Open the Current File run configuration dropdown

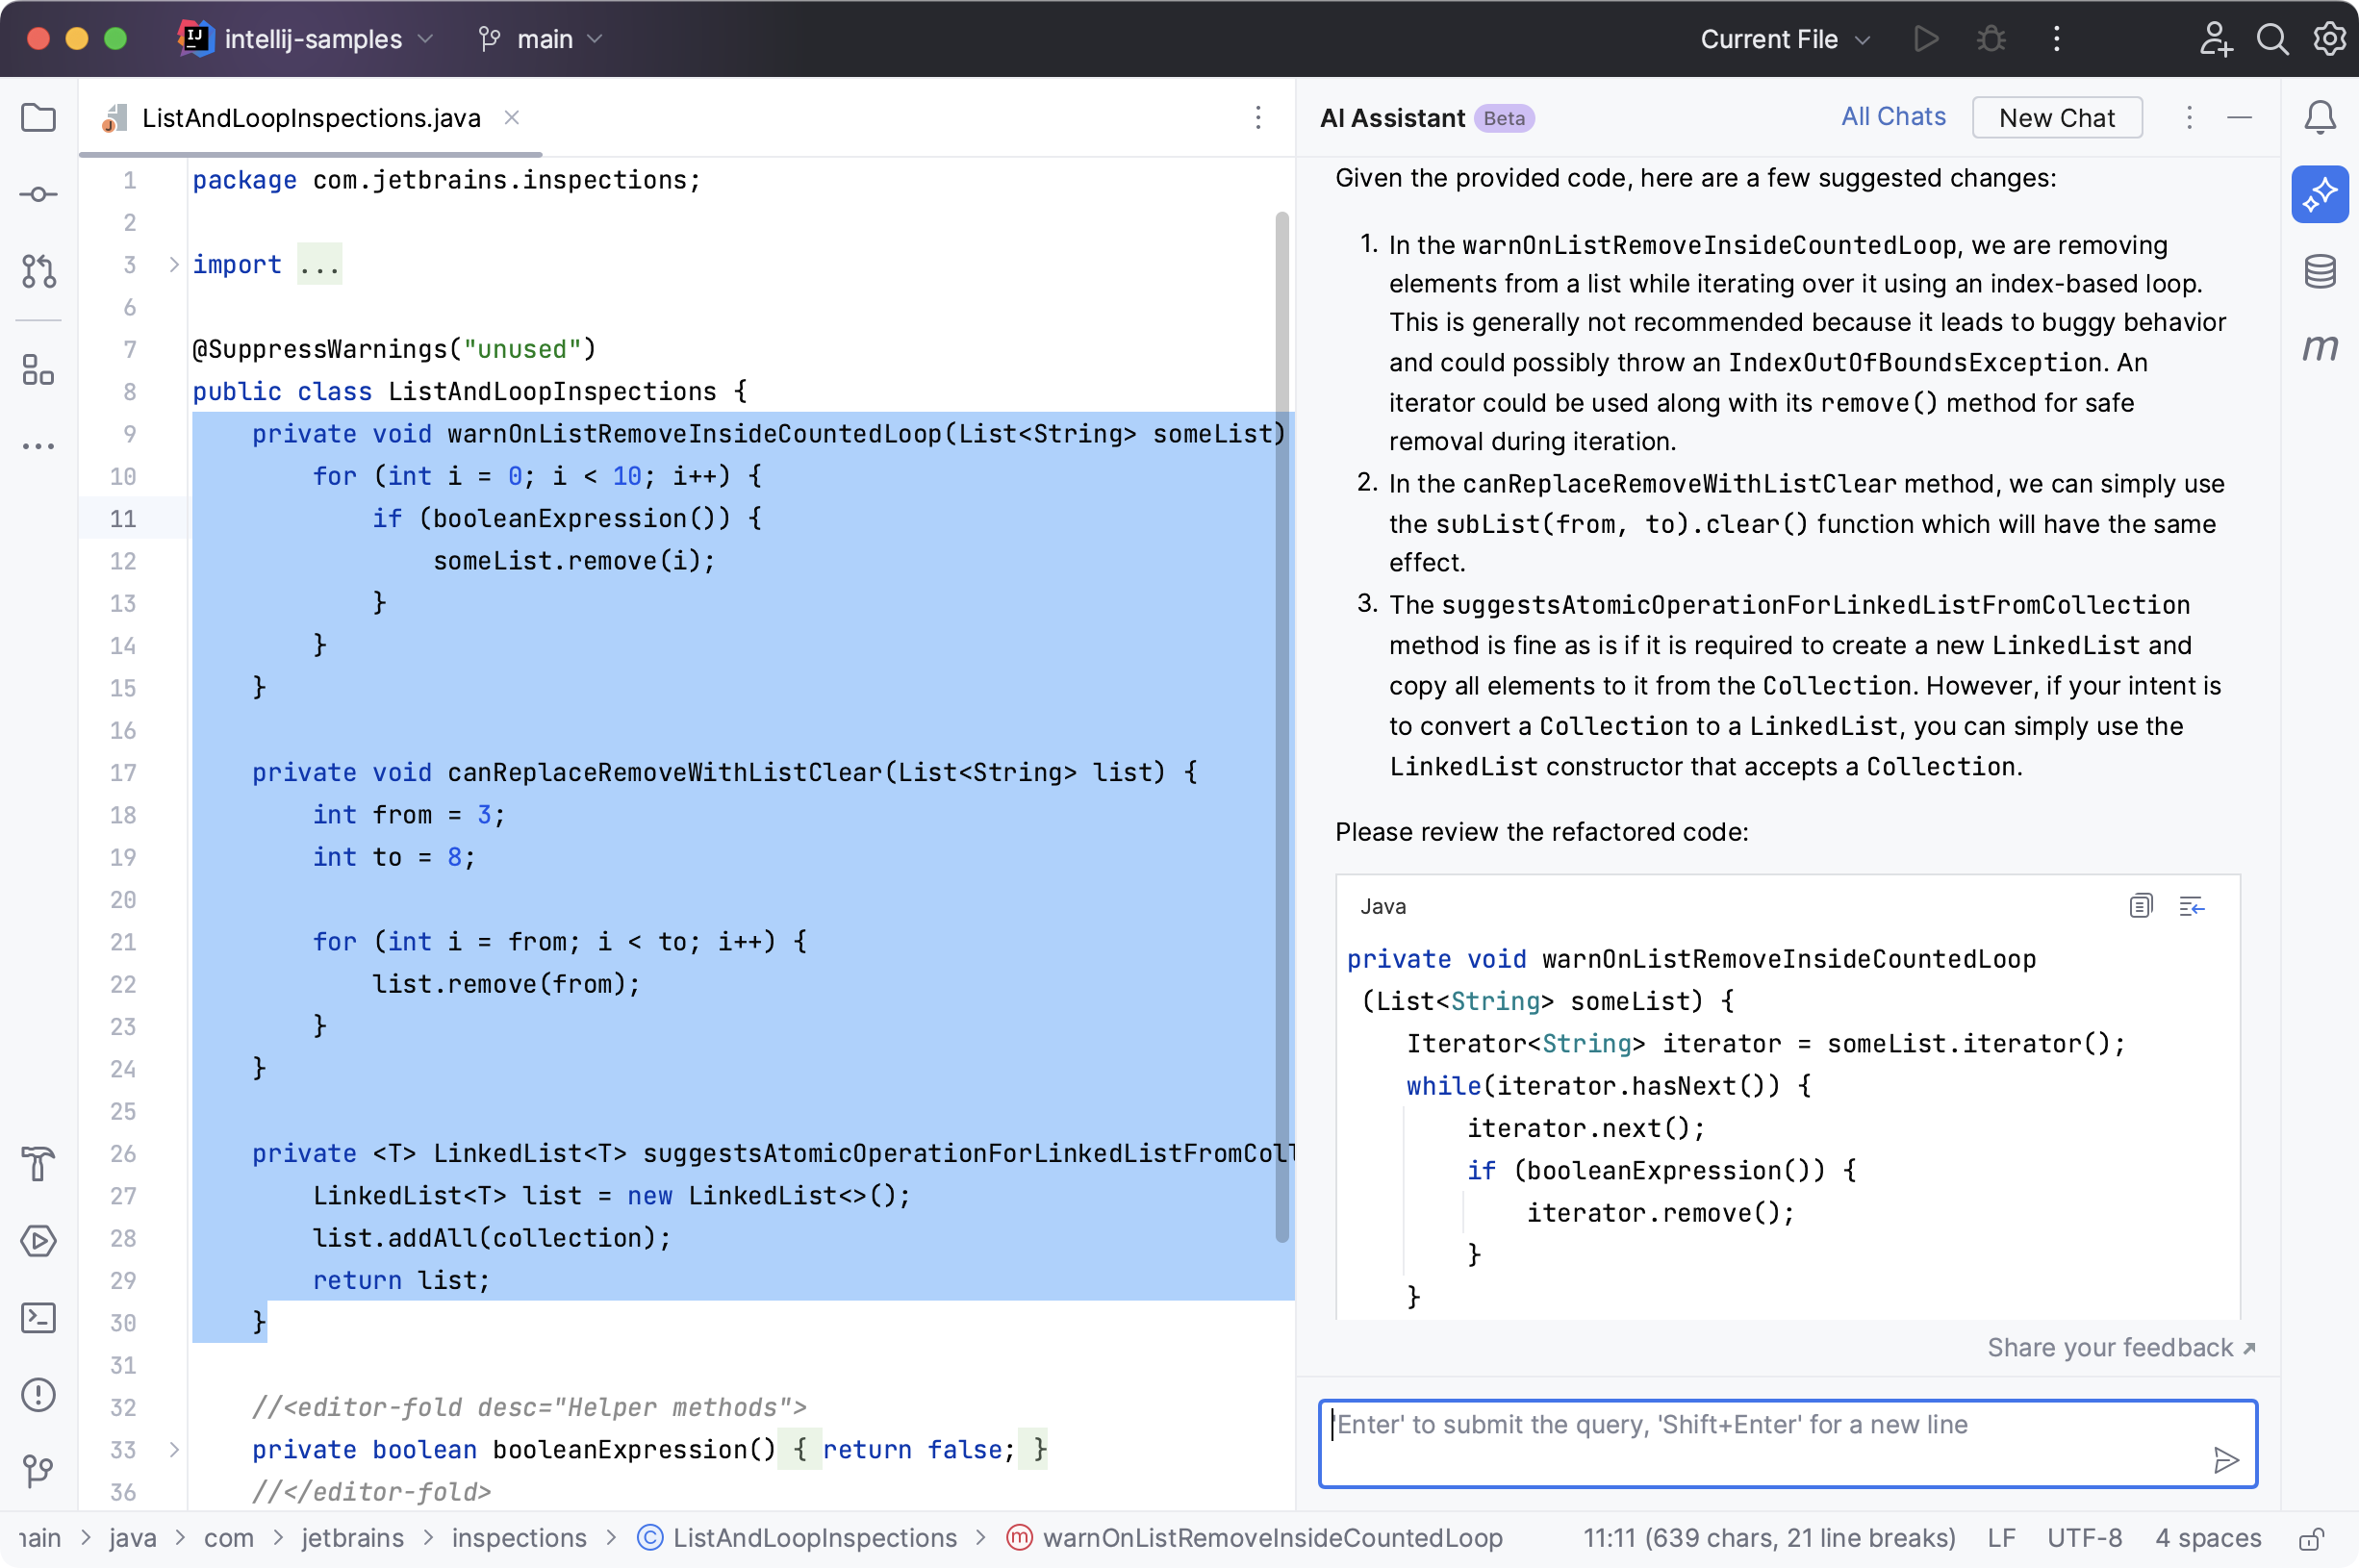tap(1785, 39)
